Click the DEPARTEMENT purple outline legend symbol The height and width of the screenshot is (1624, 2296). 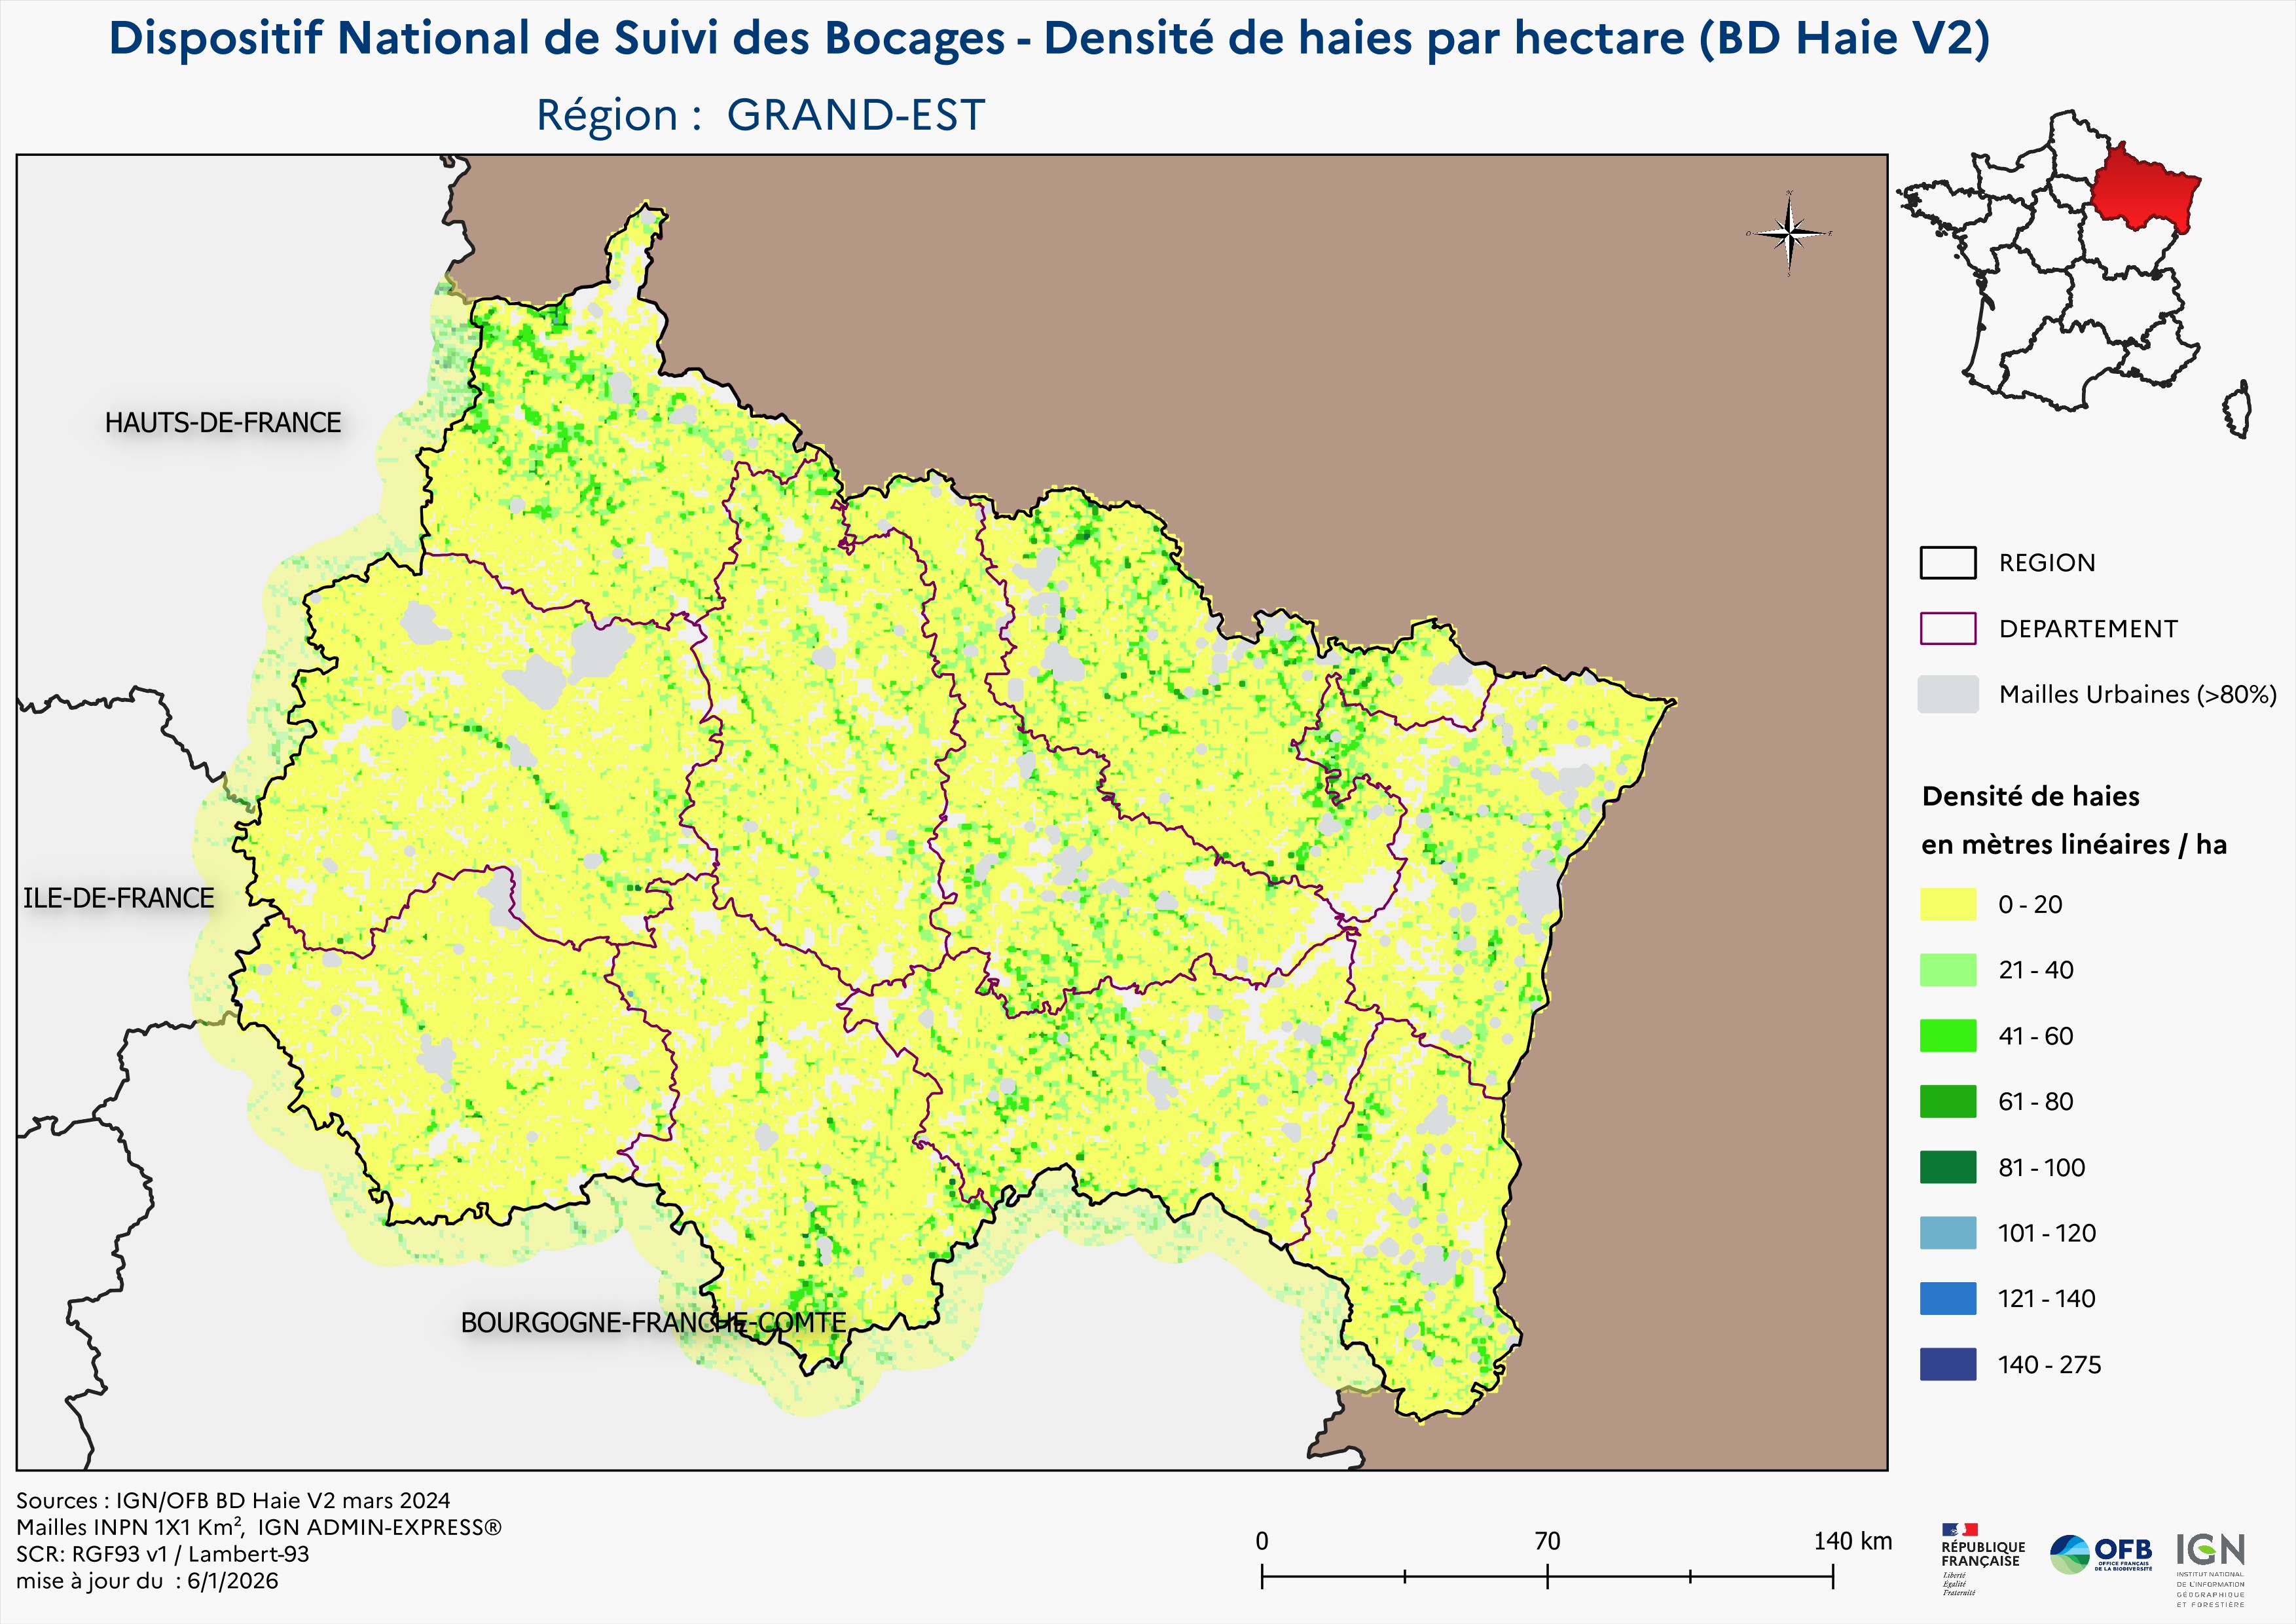click(1947, 629)
